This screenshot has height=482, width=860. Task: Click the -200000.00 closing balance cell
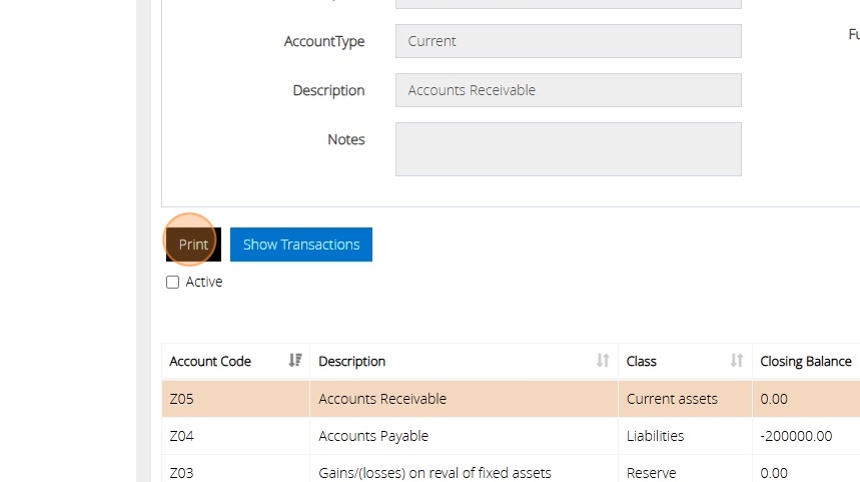coord(796,436)
